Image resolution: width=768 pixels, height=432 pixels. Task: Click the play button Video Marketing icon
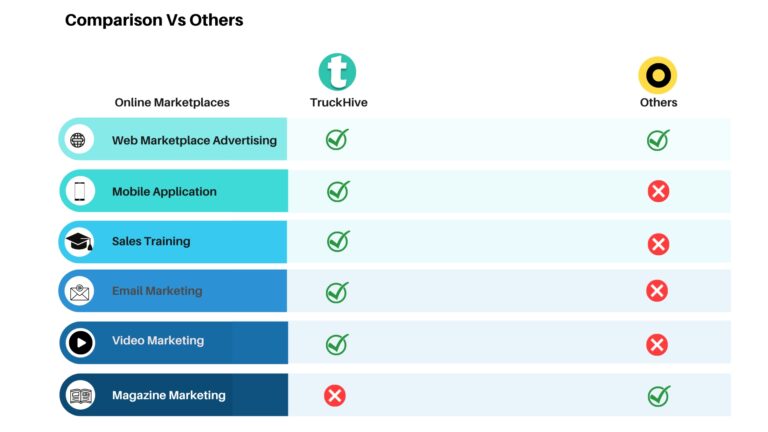[80, 343]
